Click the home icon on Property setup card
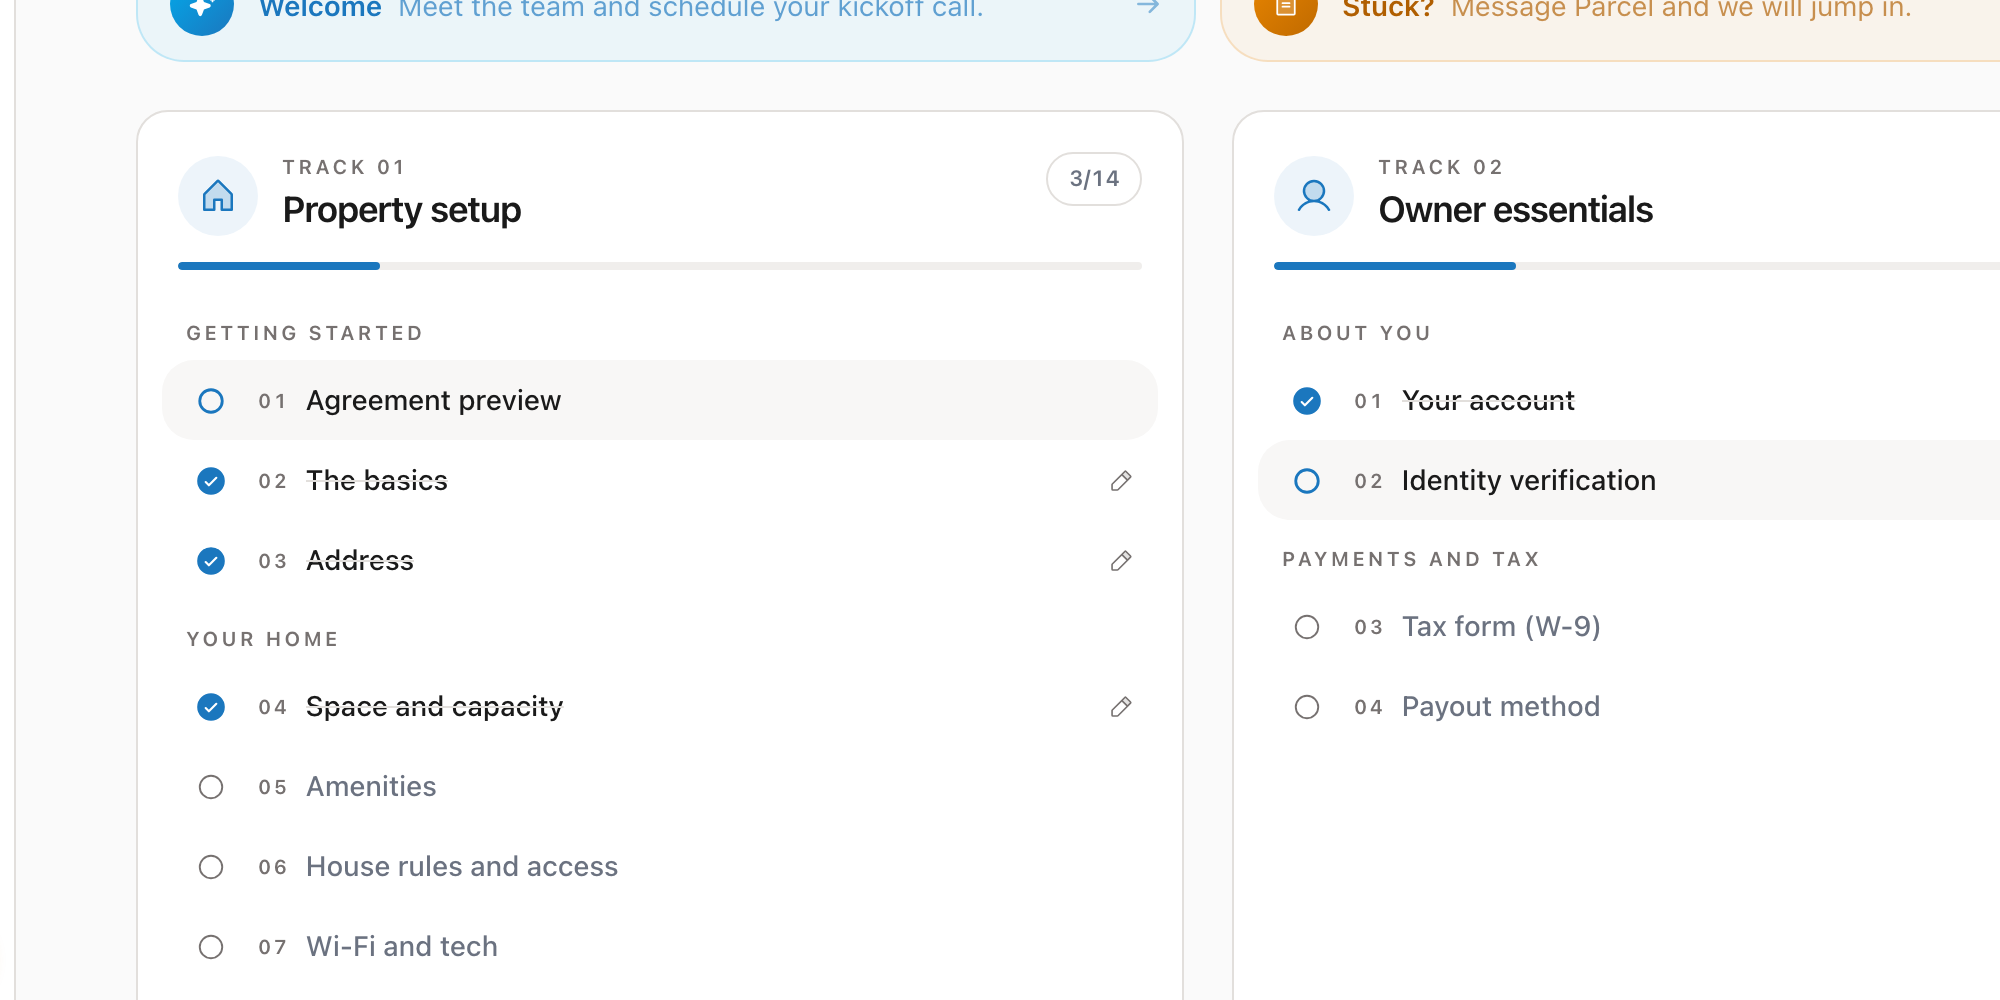Image resolution: width=2000 pixels, height=1000 pixels. pos(217,196)
